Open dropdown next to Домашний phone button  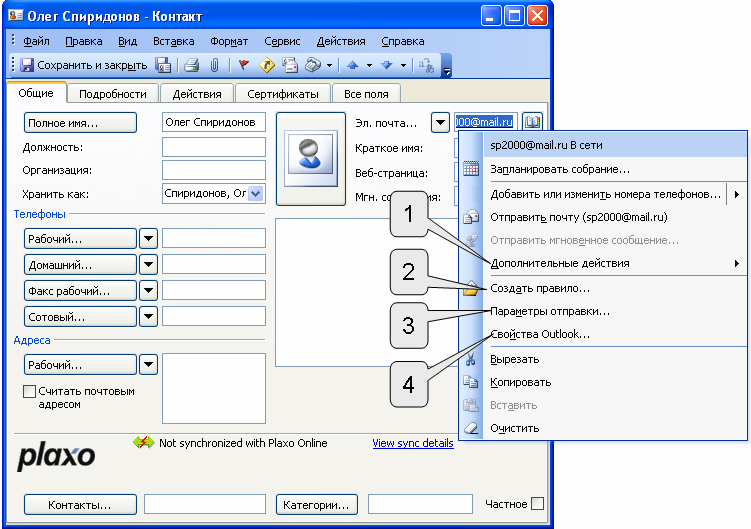tap(148, 264)
